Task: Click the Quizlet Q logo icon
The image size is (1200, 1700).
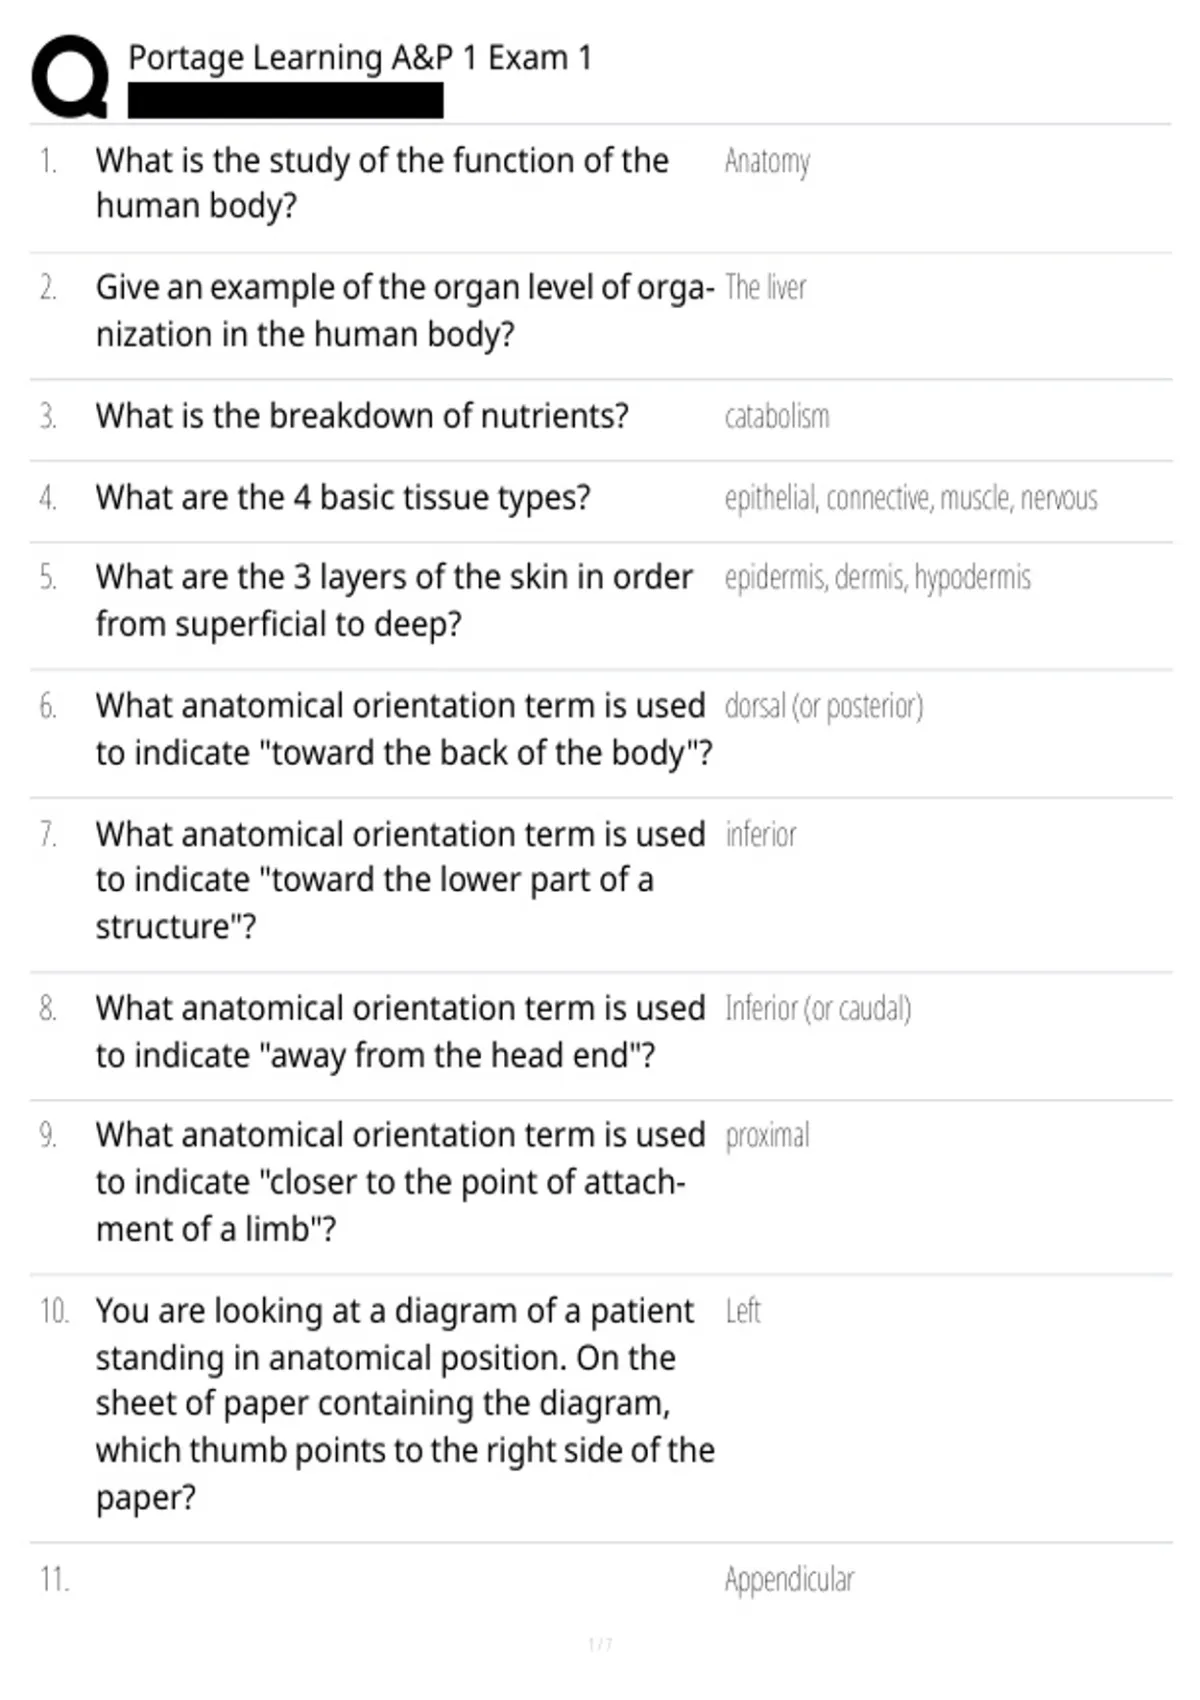Action: [70, 77]
